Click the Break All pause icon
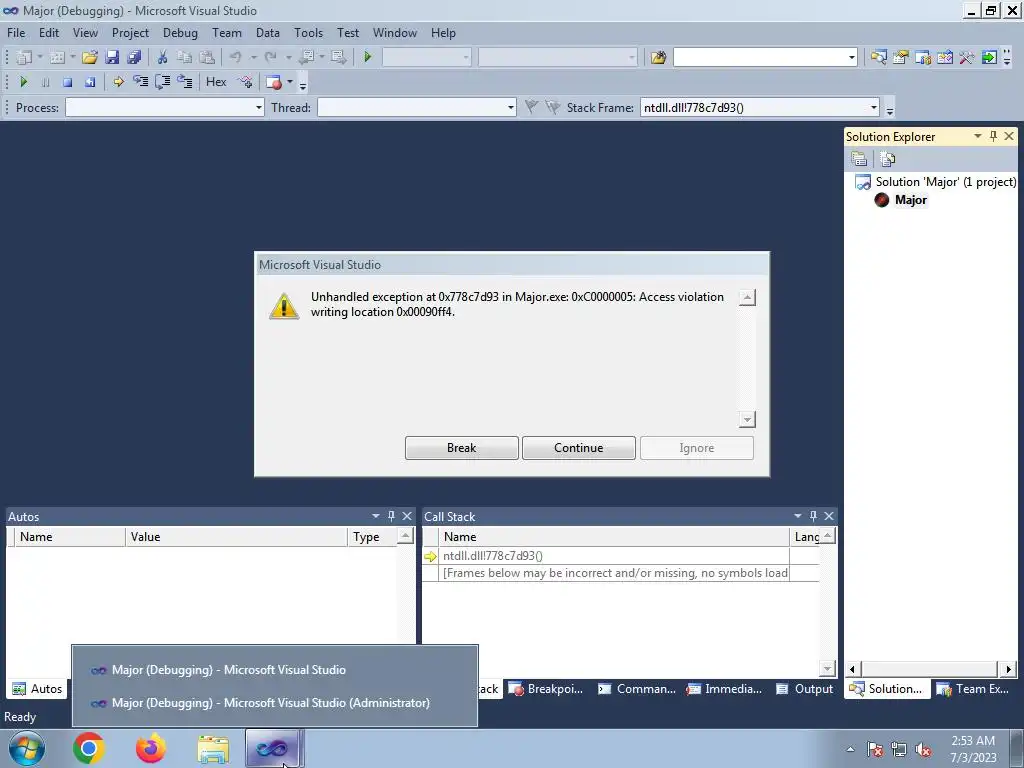 point(45,82)
